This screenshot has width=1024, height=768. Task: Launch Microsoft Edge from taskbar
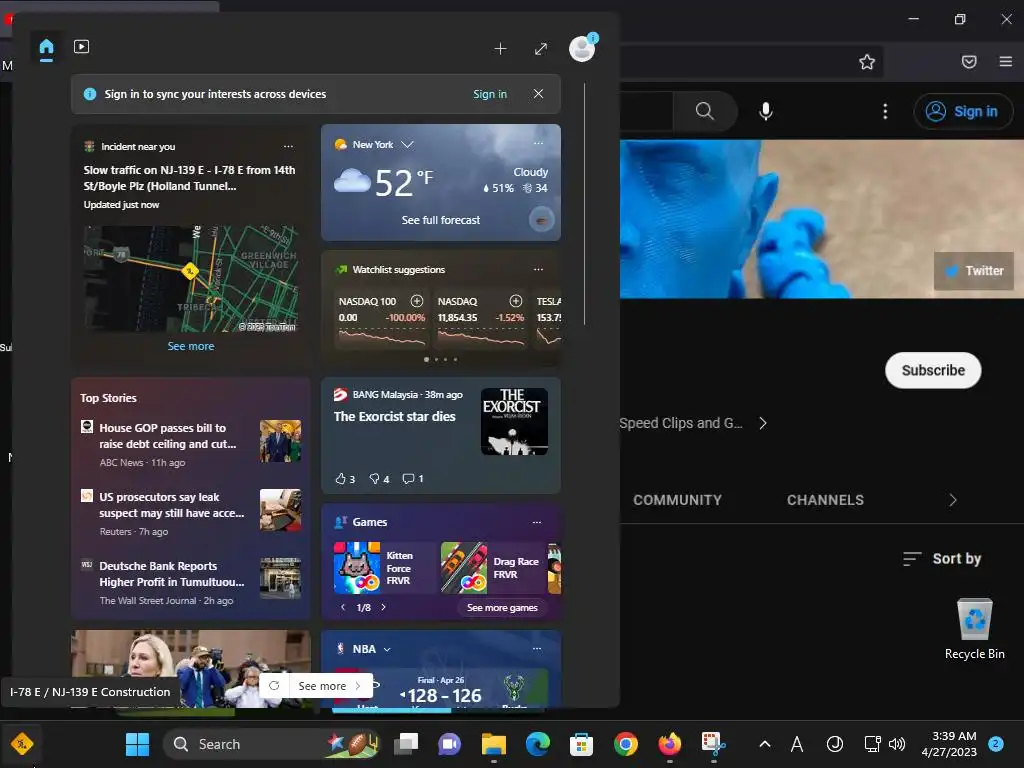537,744
